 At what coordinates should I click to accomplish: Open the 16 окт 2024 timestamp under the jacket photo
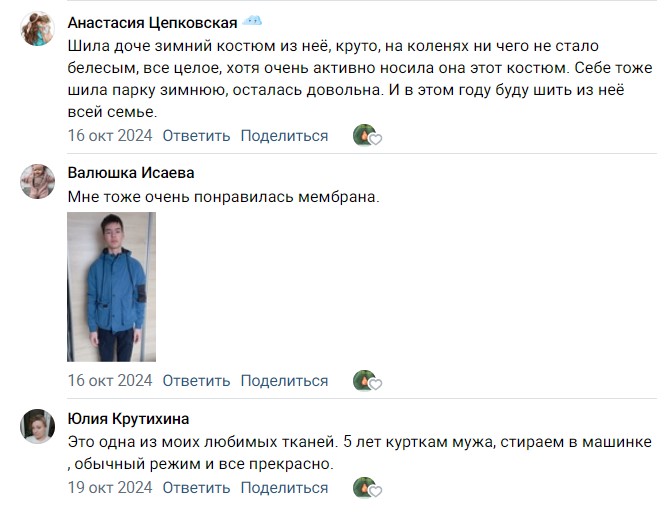click(110, 381)
